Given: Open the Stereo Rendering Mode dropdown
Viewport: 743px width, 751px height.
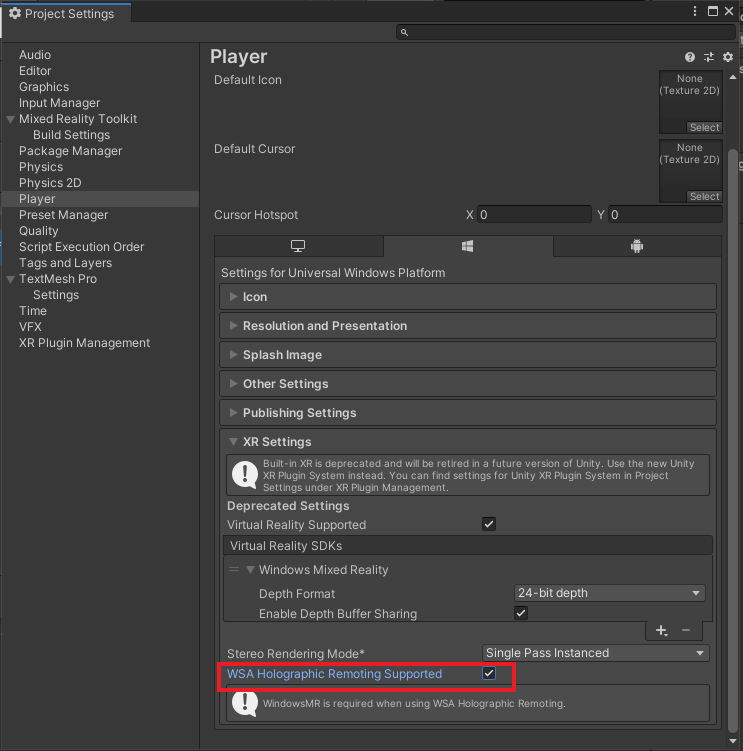Looking at the screenshot, I should point(595,653).
